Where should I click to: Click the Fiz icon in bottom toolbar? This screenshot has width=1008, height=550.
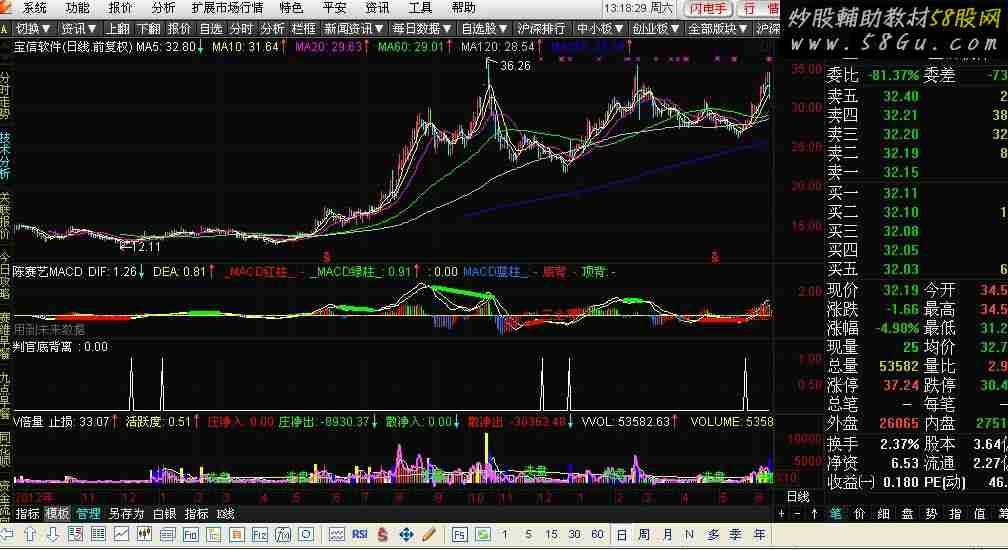(x=260, y=534)
